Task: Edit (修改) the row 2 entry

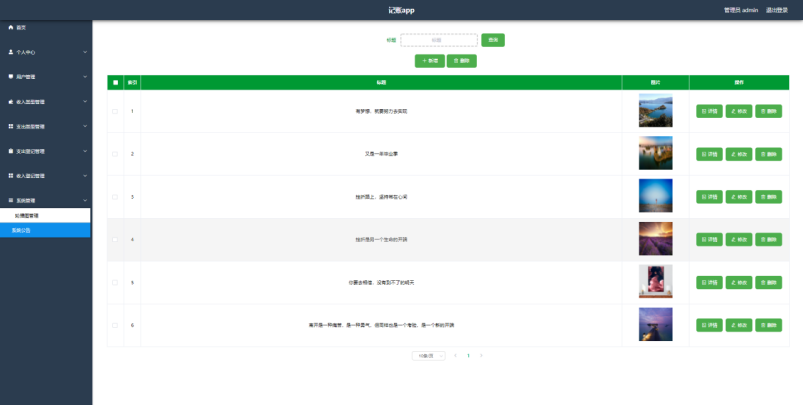Action: tap(738, 154)
